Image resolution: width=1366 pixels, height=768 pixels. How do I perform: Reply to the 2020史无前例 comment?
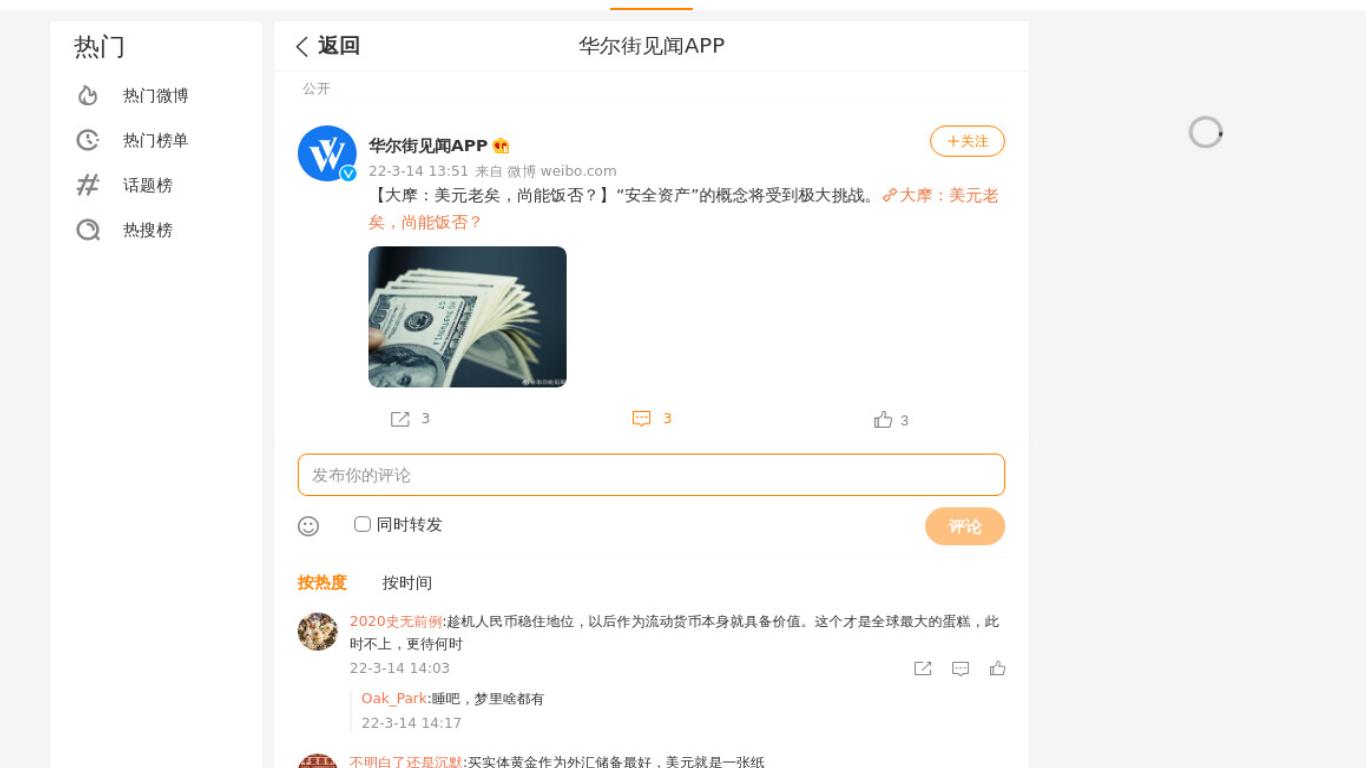[960, 668]
